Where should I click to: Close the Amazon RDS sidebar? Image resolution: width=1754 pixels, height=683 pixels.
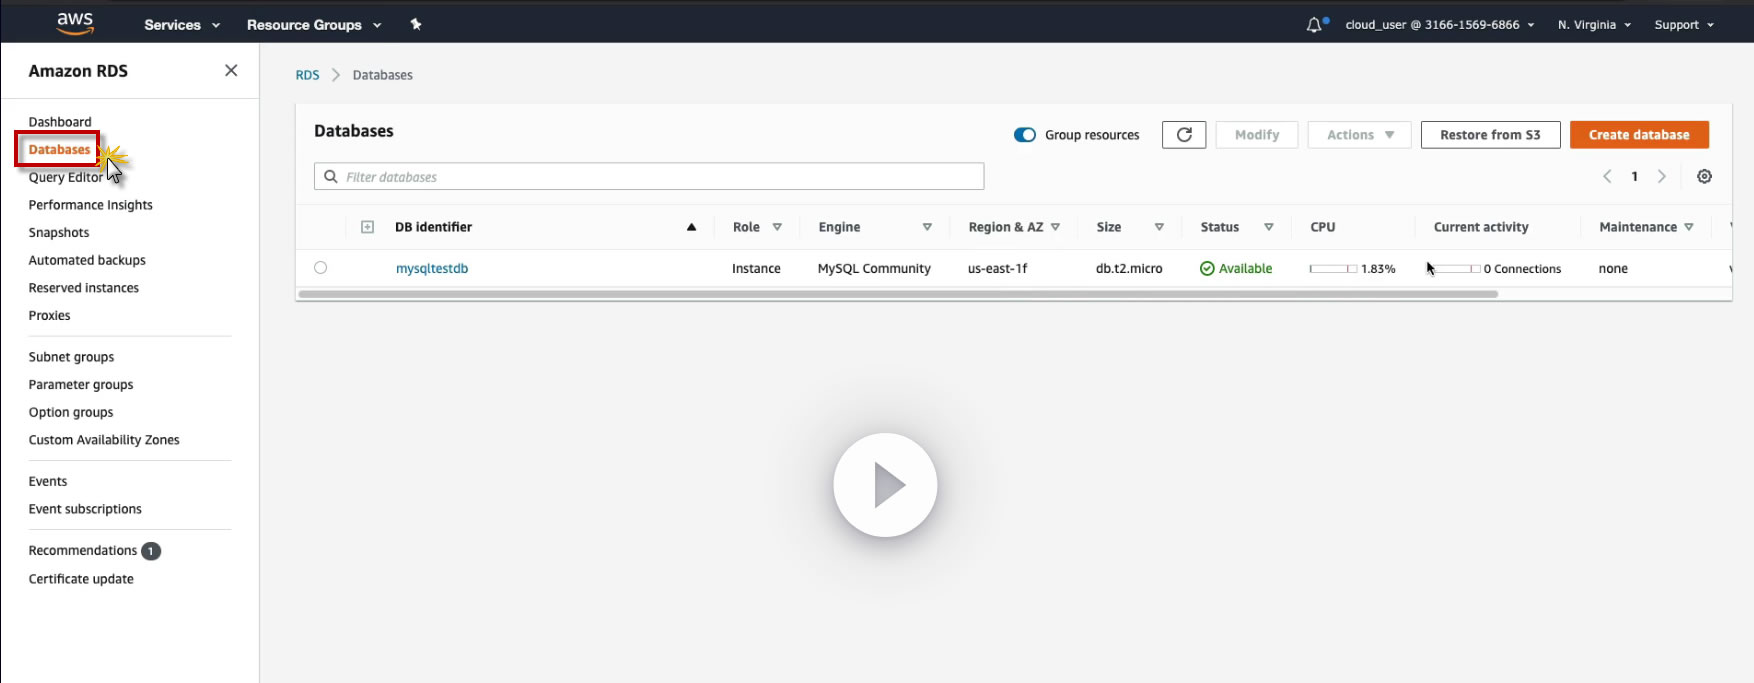tap(231, 70)
